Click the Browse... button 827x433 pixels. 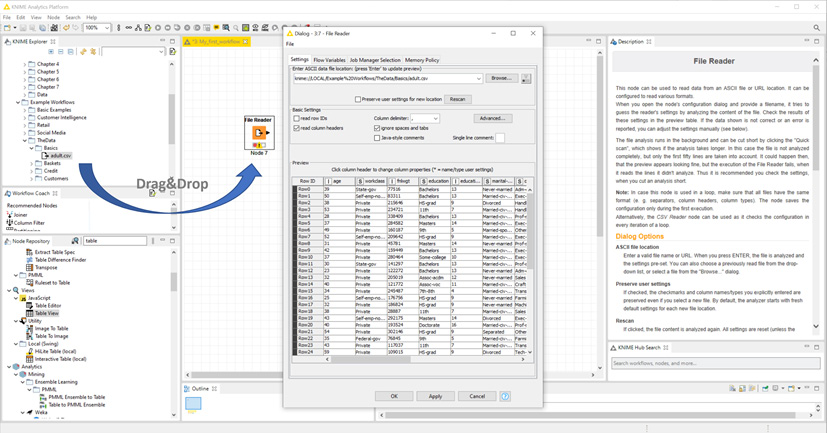(x=501, y=79)
